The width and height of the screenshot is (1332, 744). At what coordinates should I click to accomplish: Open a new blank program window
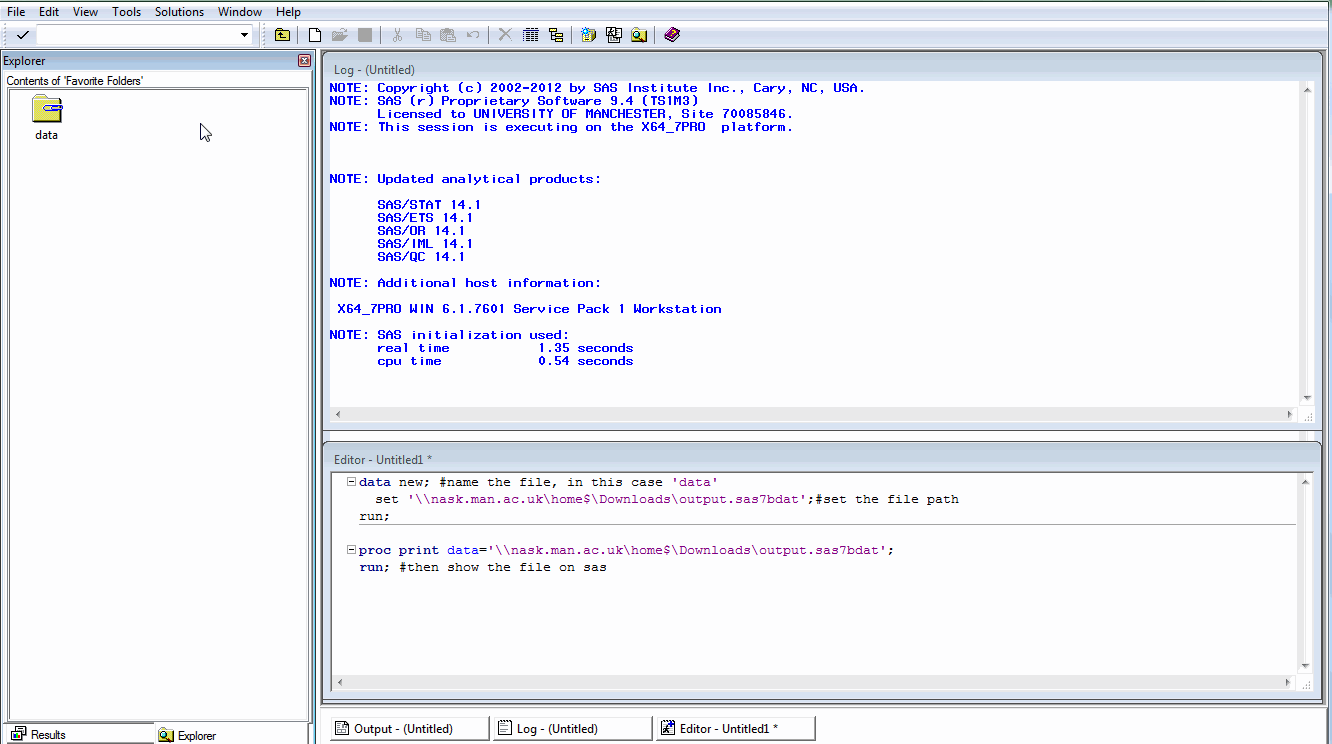(x=314, y=34)
